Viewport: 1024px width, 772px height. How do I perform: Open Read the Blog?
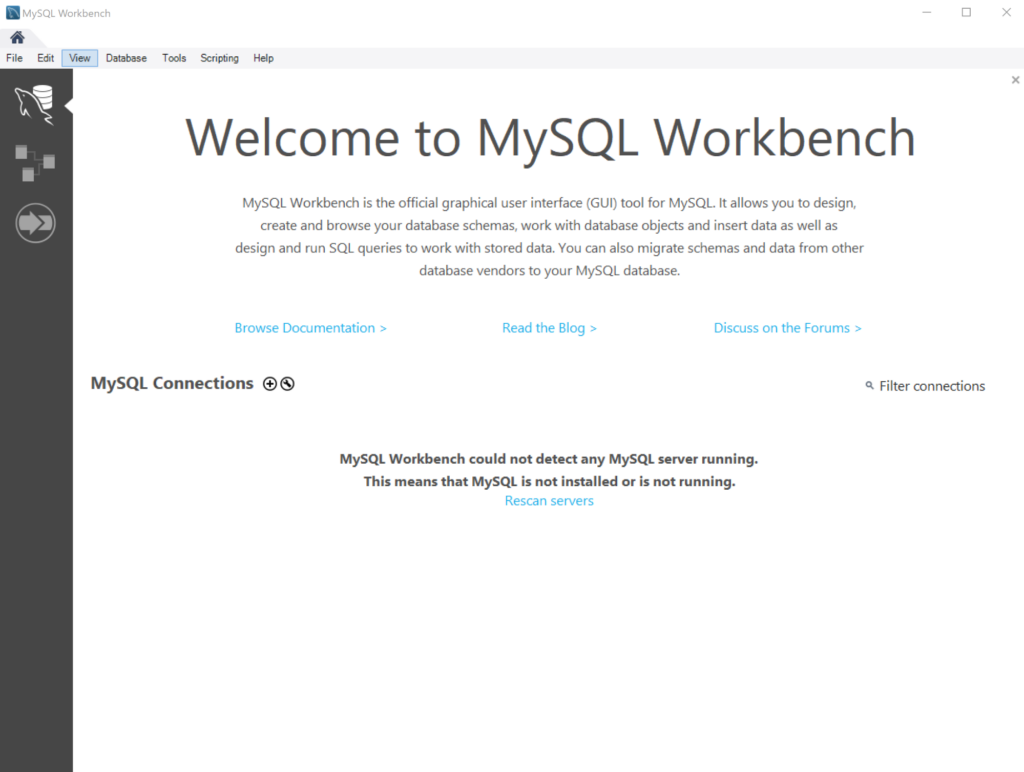click(549, 327)
